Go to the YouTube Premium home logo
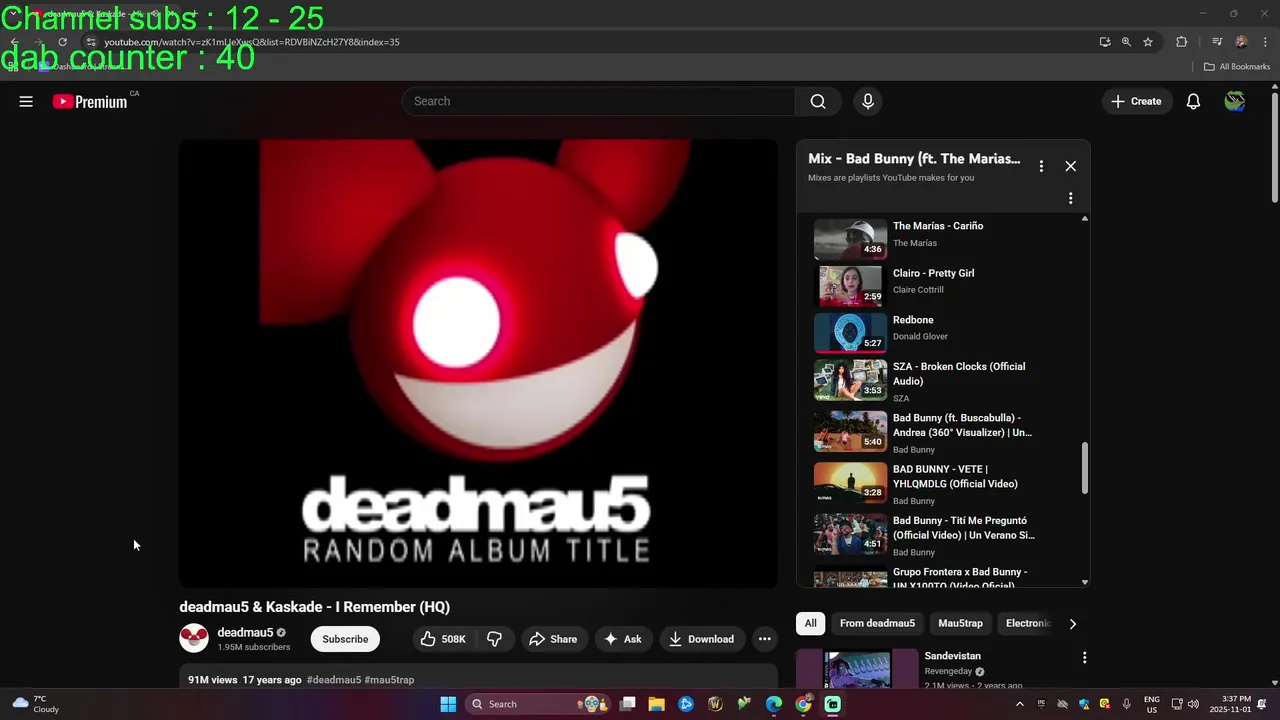 coord(90,101)
